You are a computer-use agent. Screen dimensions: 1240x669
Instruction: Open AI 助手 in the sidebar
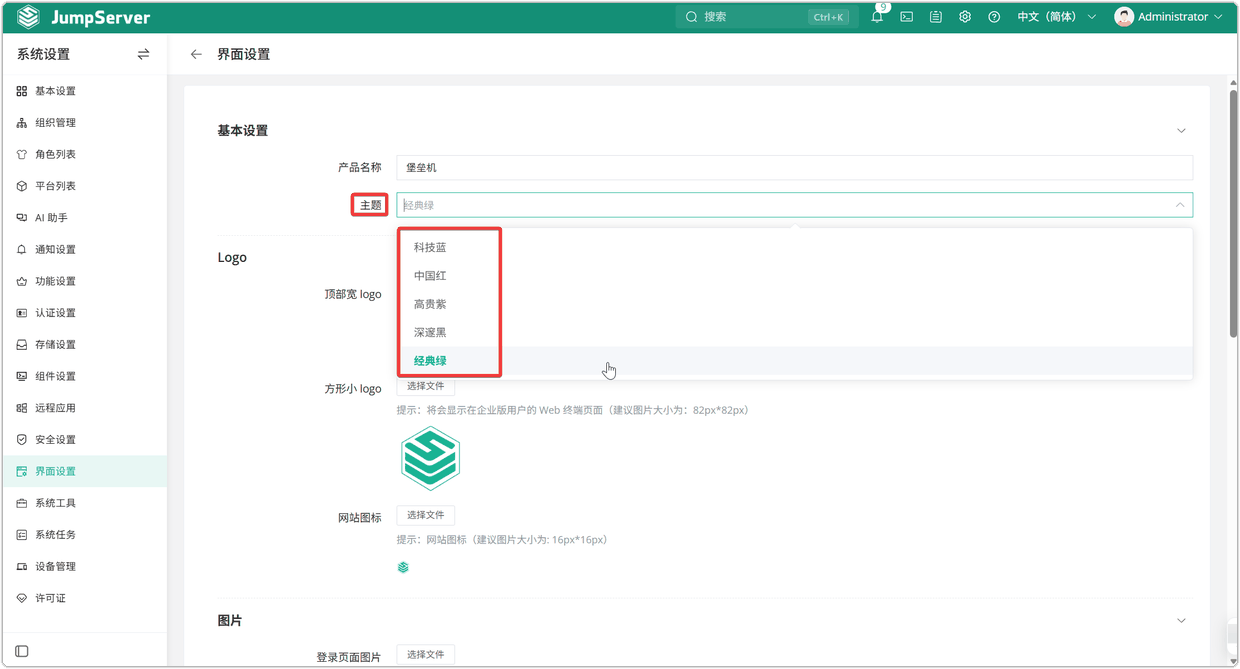[x=84, y=218]
